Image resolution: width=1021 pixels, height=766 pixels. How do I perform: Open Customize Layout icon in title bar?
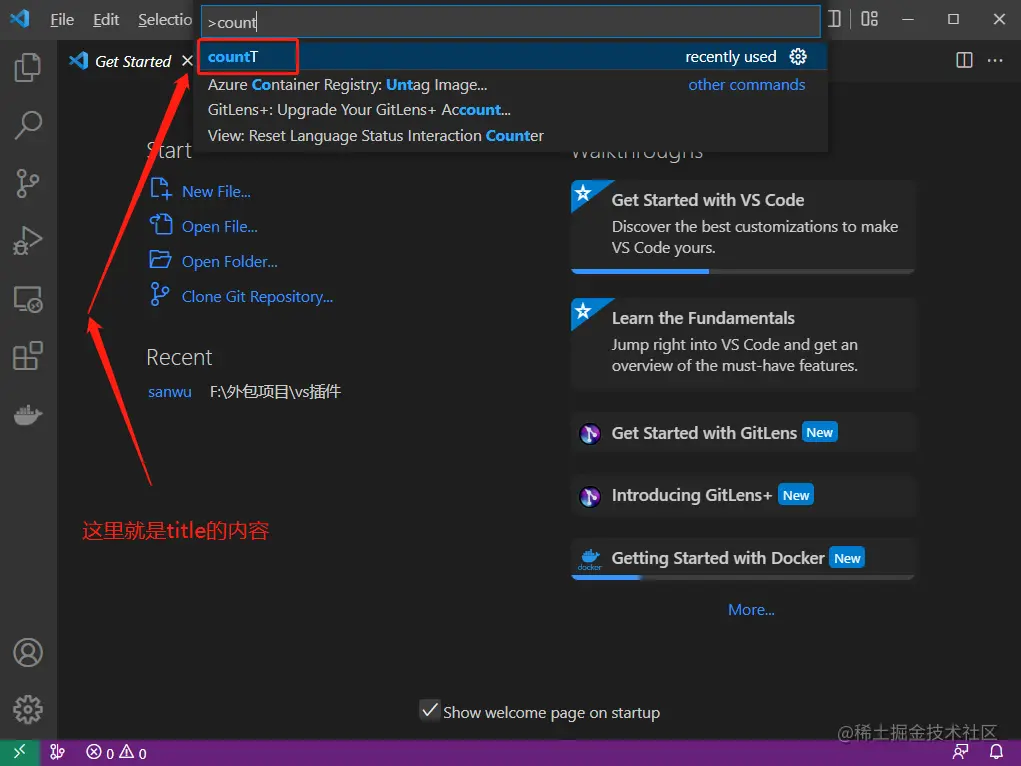tap(869, 19)
